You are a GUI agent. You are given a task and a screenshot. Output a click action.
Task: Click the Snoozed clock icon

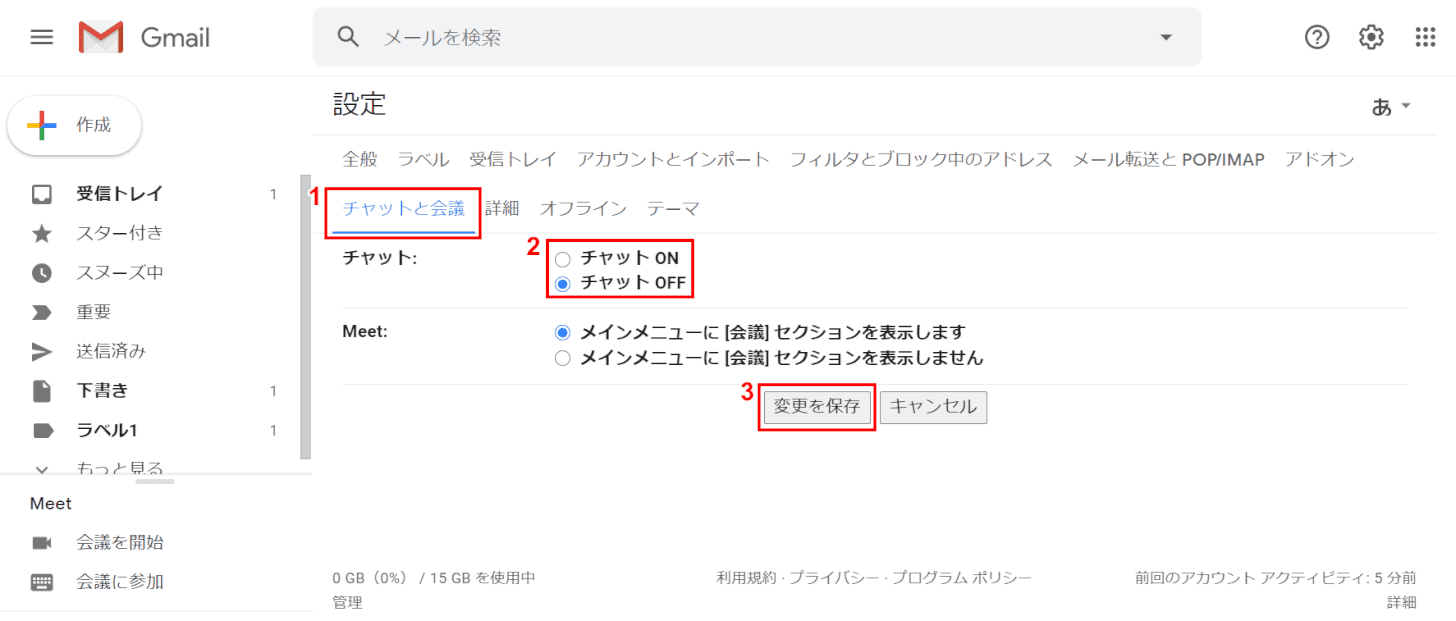41,273
